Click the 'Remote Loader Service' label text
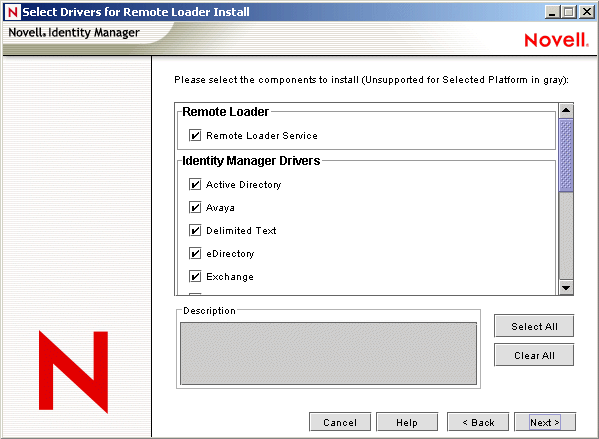The width and height of the screenshot is (599, 439). [x=262, y=135]
